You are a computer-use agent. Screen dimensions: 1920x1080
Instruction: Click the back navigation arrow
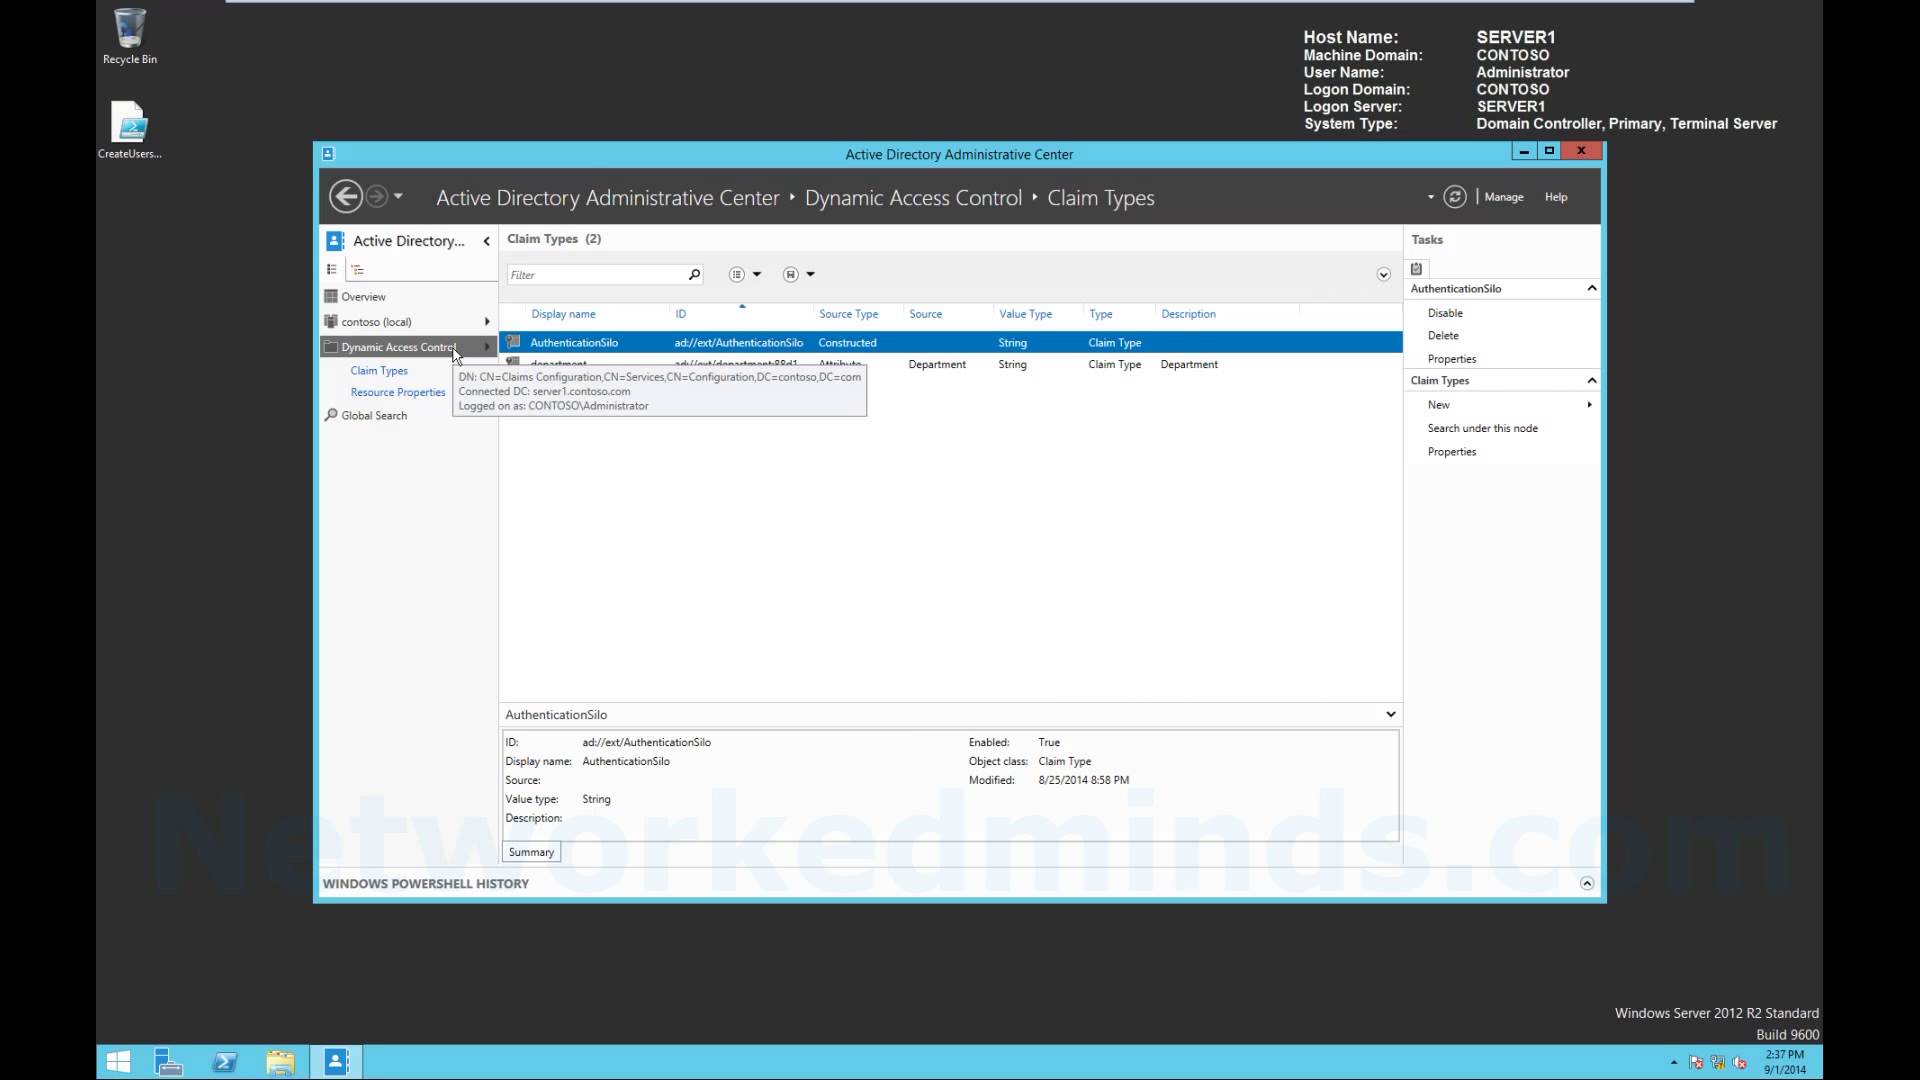345,196
